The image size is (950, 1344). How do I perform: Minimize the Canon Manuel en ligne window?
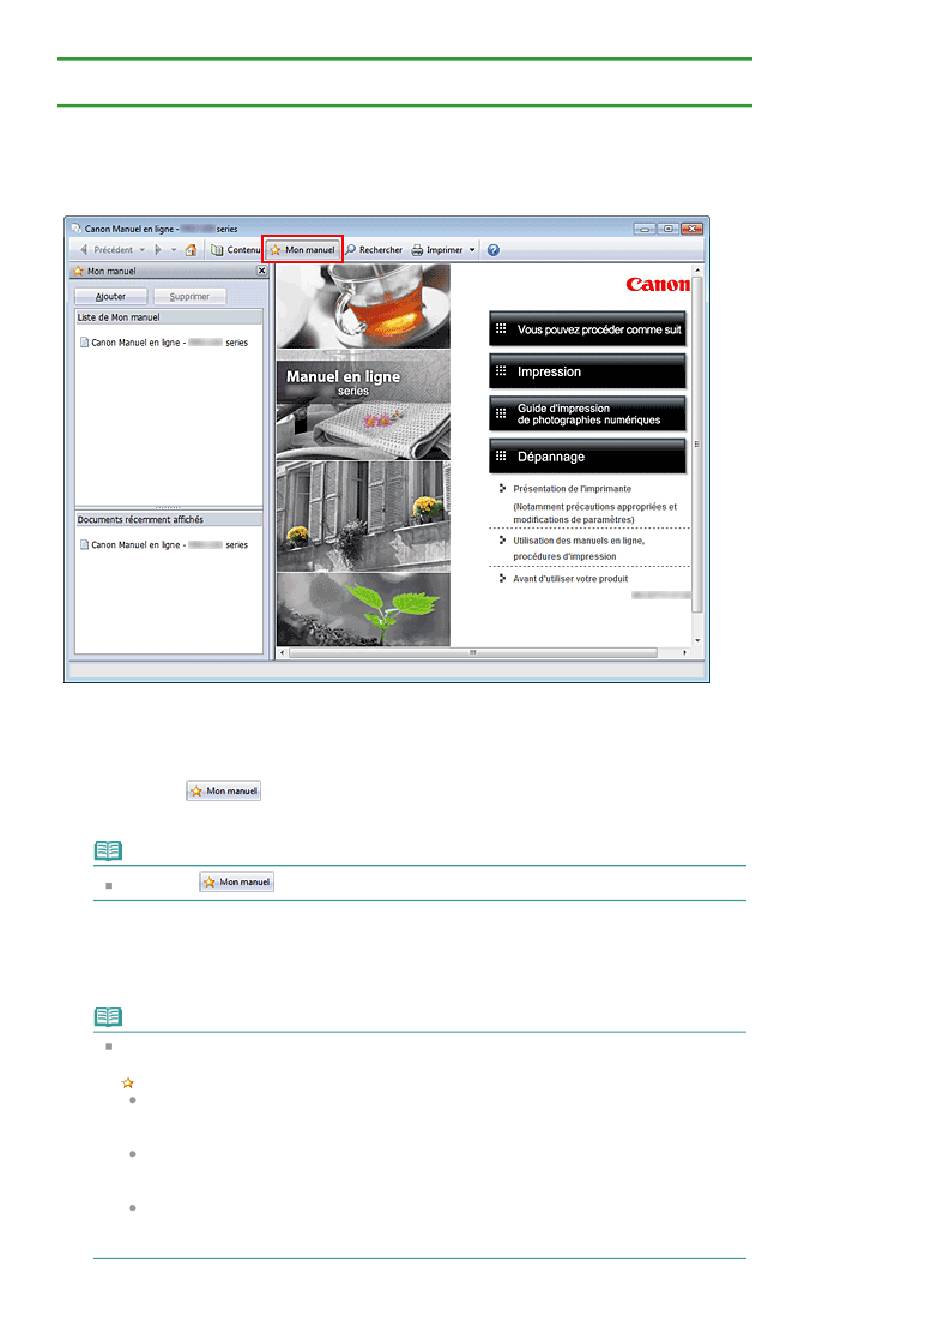645,229
